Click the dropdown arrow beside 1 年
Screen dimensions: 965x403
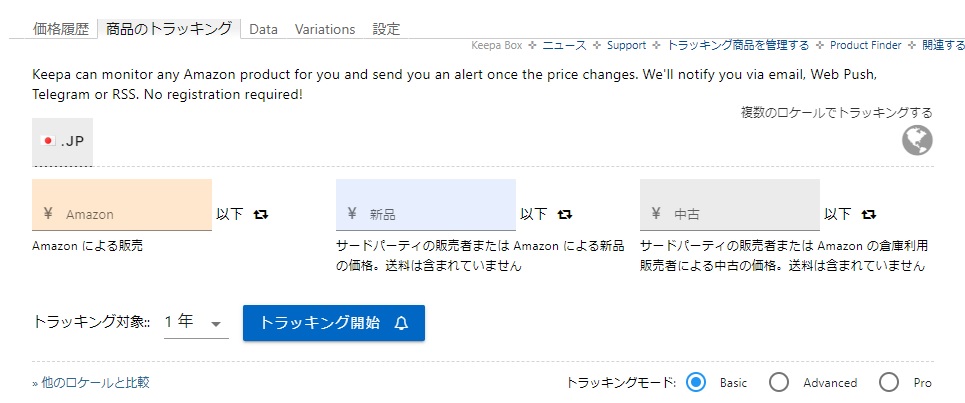216,324
